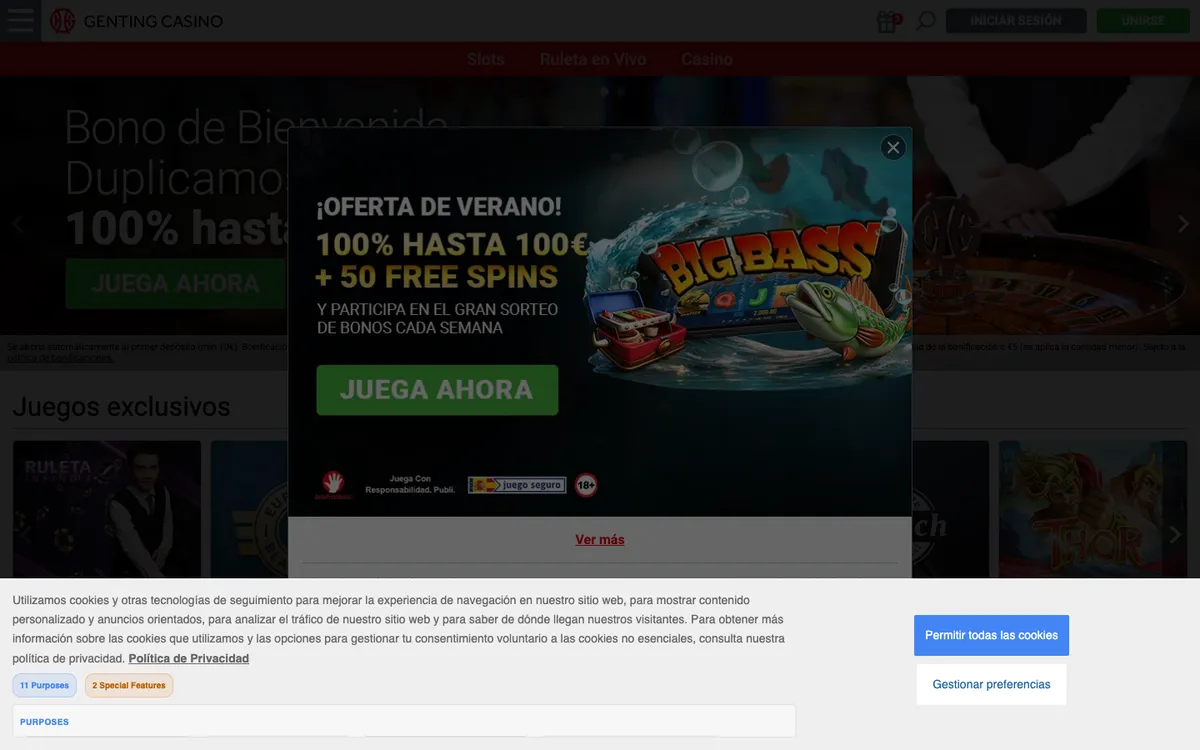
Task: Go to next banner slide arrow
Action: 1183,224
